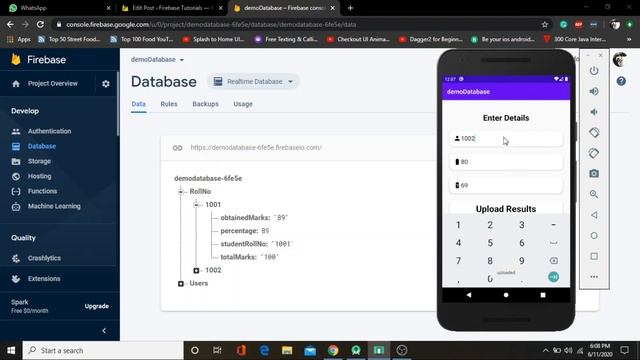Image resolution: width=640 pixels, height=360 pixels.
Task: Open the demodatabase firebaseio URL
Action: (x=256, y=147)
